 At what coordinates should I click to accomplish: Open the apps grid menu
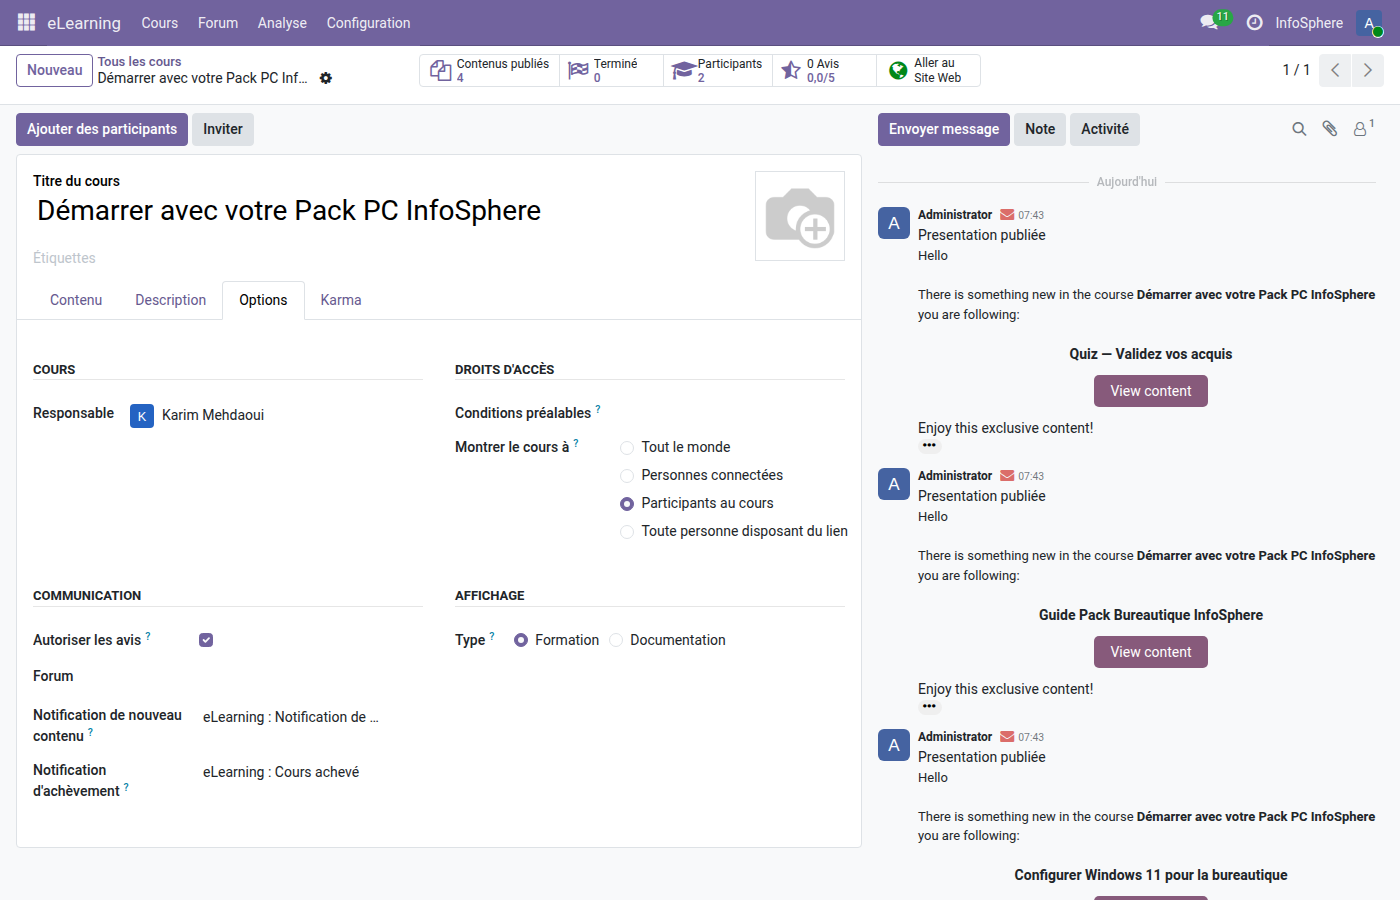25,22
